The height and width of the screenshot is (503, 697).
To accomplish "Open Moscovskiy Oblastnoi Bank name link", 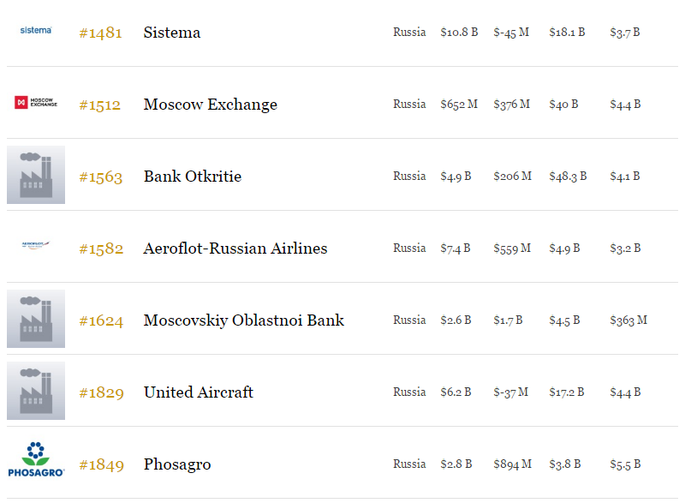I will 243,321.
